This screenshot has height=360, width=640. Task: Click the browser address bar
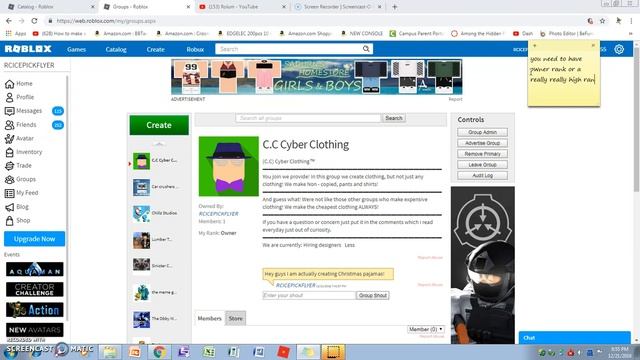coord(310,21)
